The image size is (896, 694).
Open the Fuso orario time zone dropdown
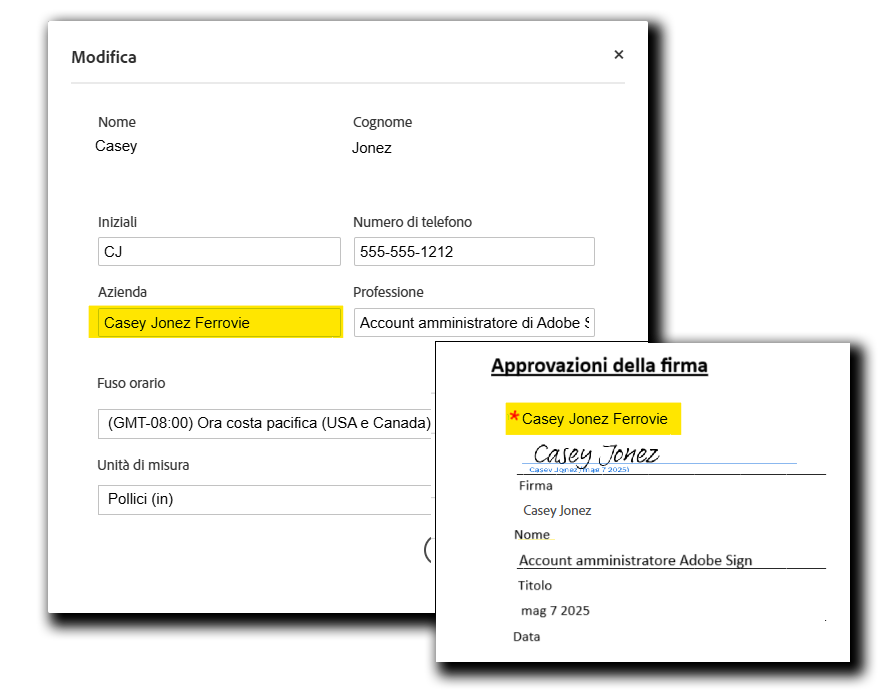tap(266, 424)
